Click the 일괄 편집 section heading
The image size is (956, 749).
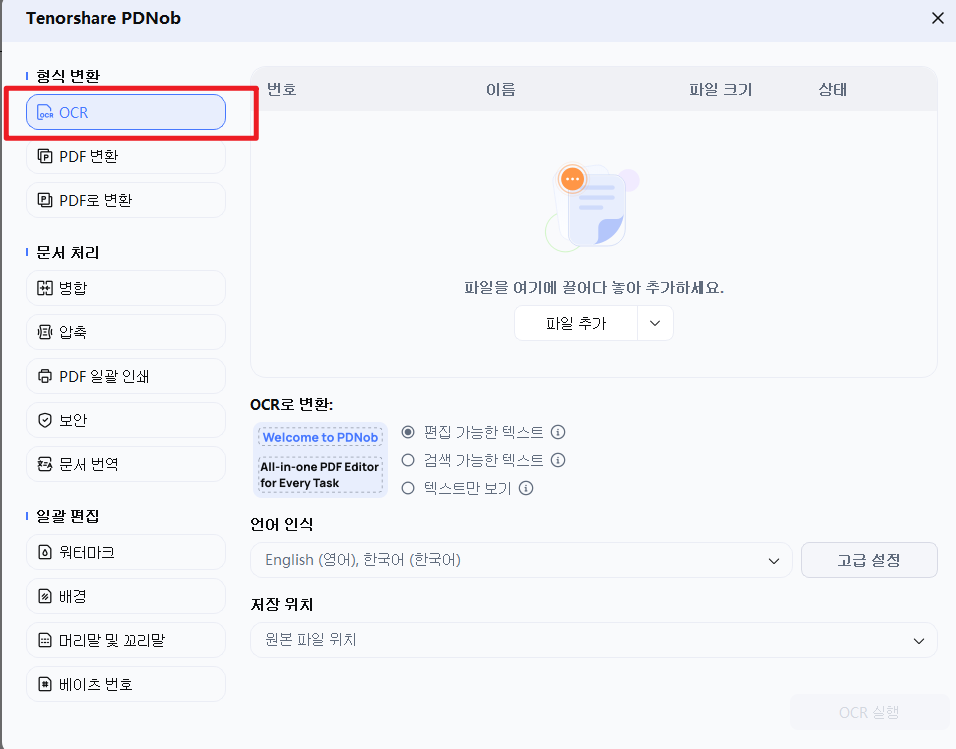[x=68, y=516]
